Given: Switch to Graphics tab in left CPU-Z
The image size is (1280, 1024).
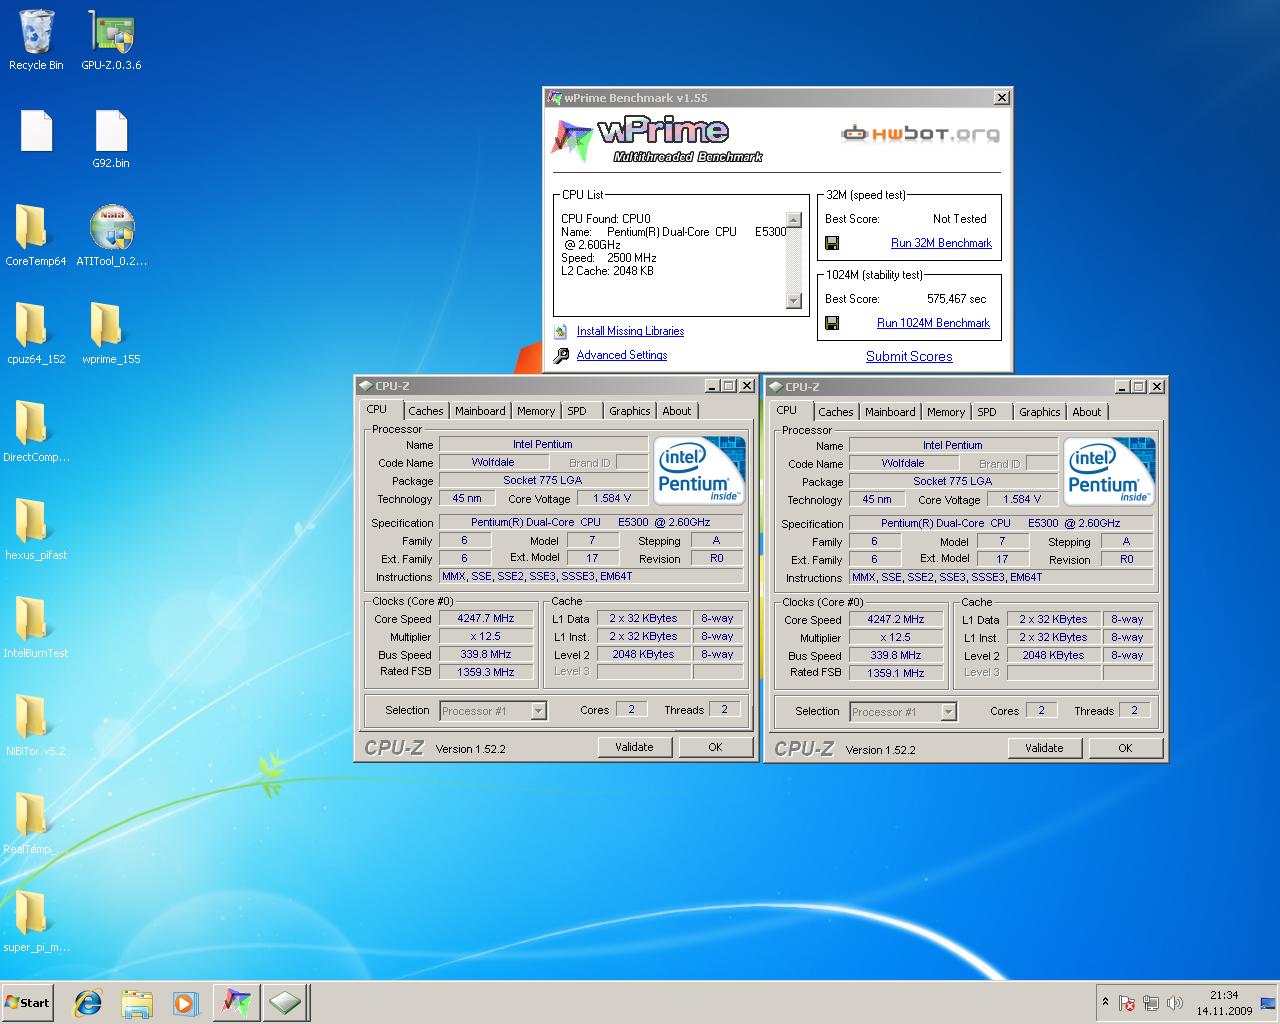Looking at the screenshot, I should pos(630,411).
